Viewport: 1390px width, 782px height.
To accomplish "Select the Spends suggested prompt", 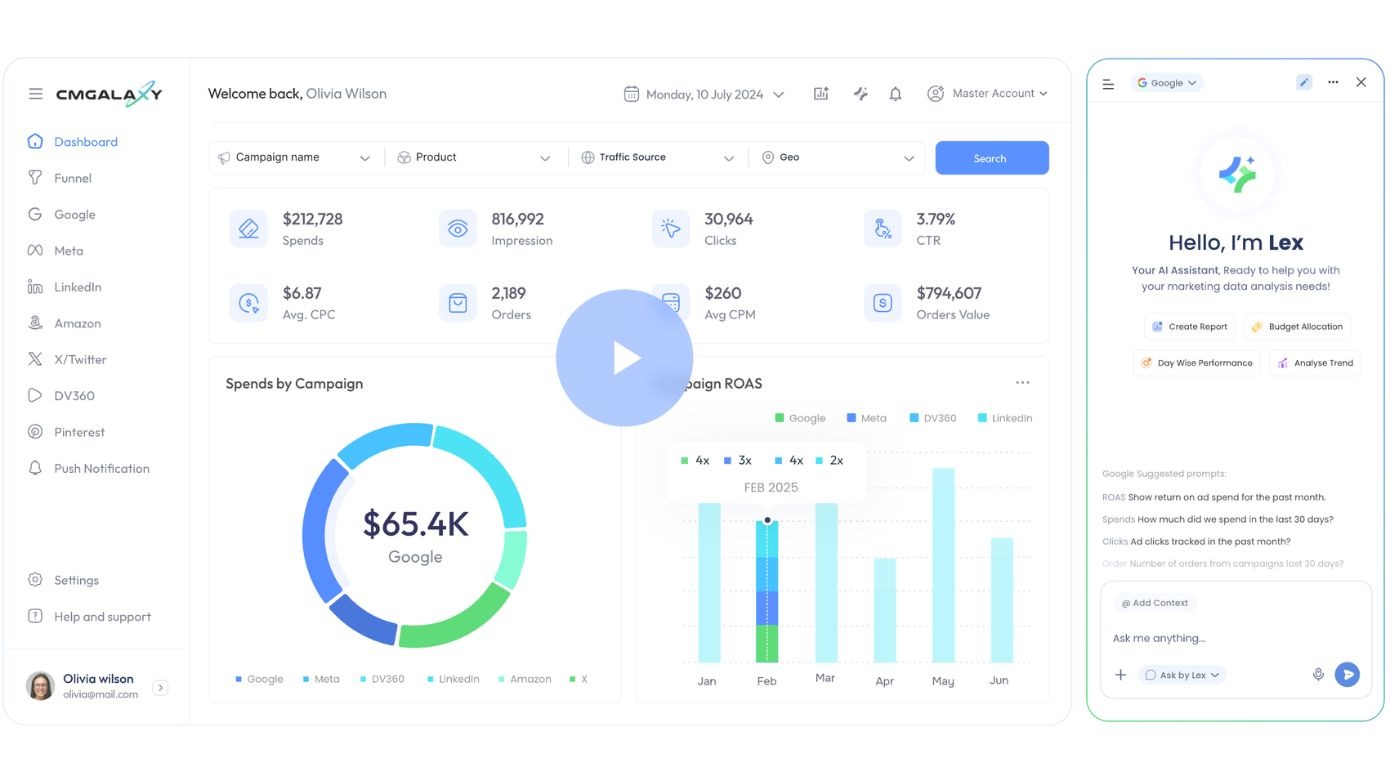I will tap(1217, 519).
